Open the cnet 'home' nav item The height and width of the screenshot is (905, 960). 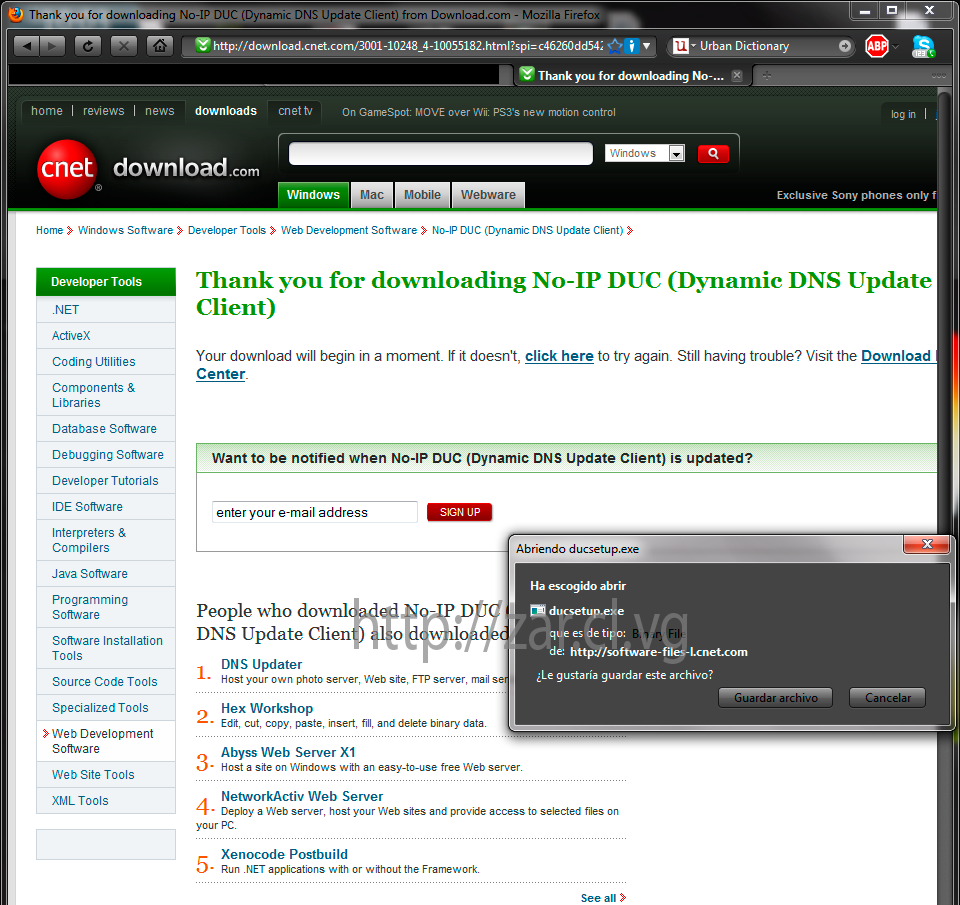47,111
